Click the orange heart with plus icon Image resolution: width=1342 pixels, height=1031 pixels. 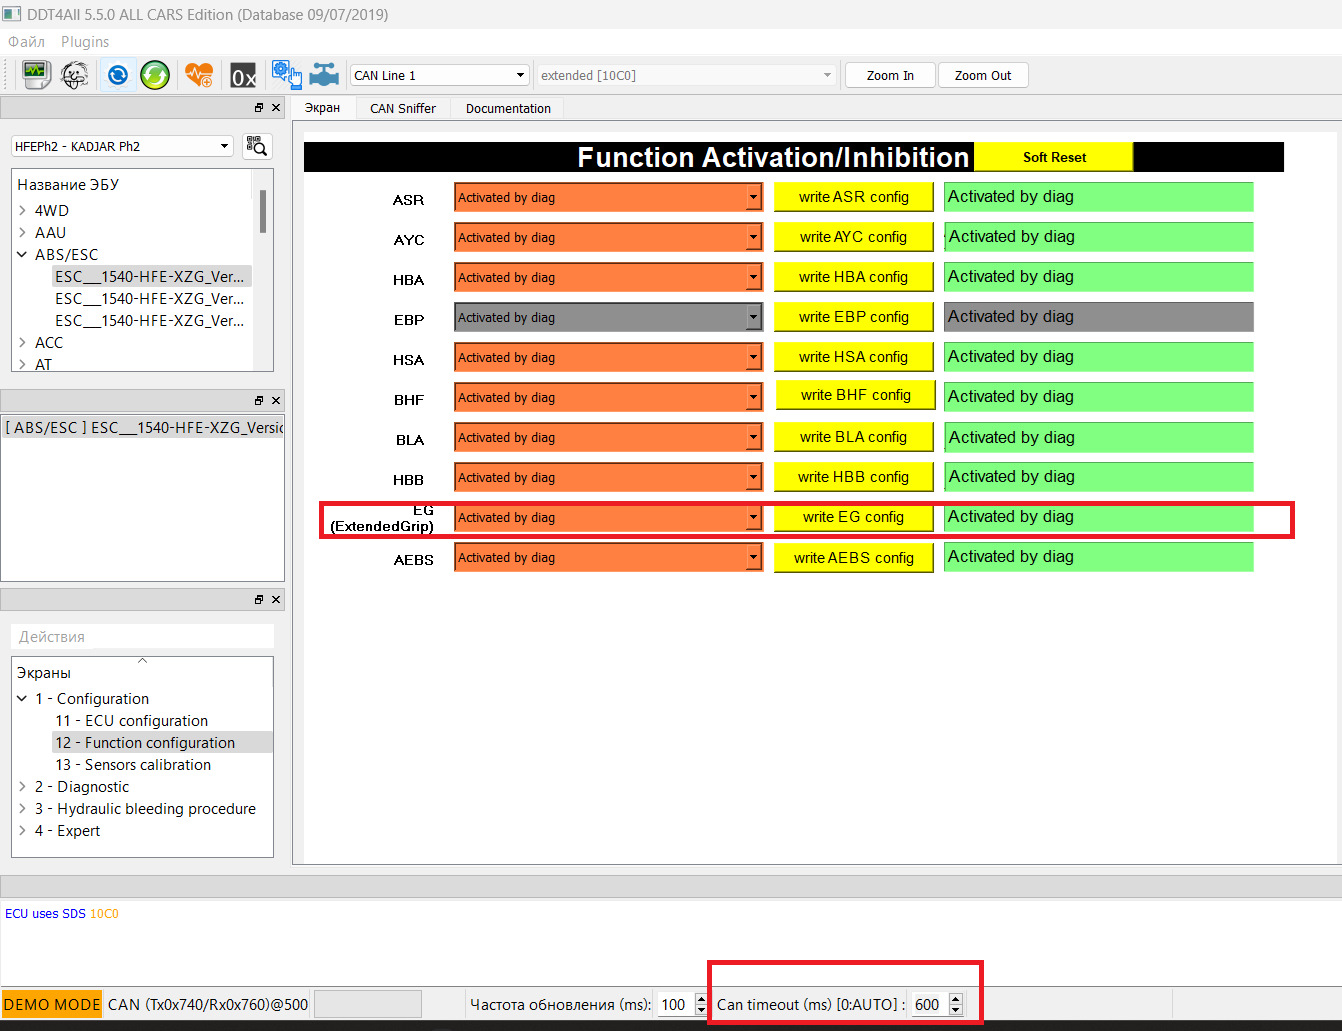199,75
